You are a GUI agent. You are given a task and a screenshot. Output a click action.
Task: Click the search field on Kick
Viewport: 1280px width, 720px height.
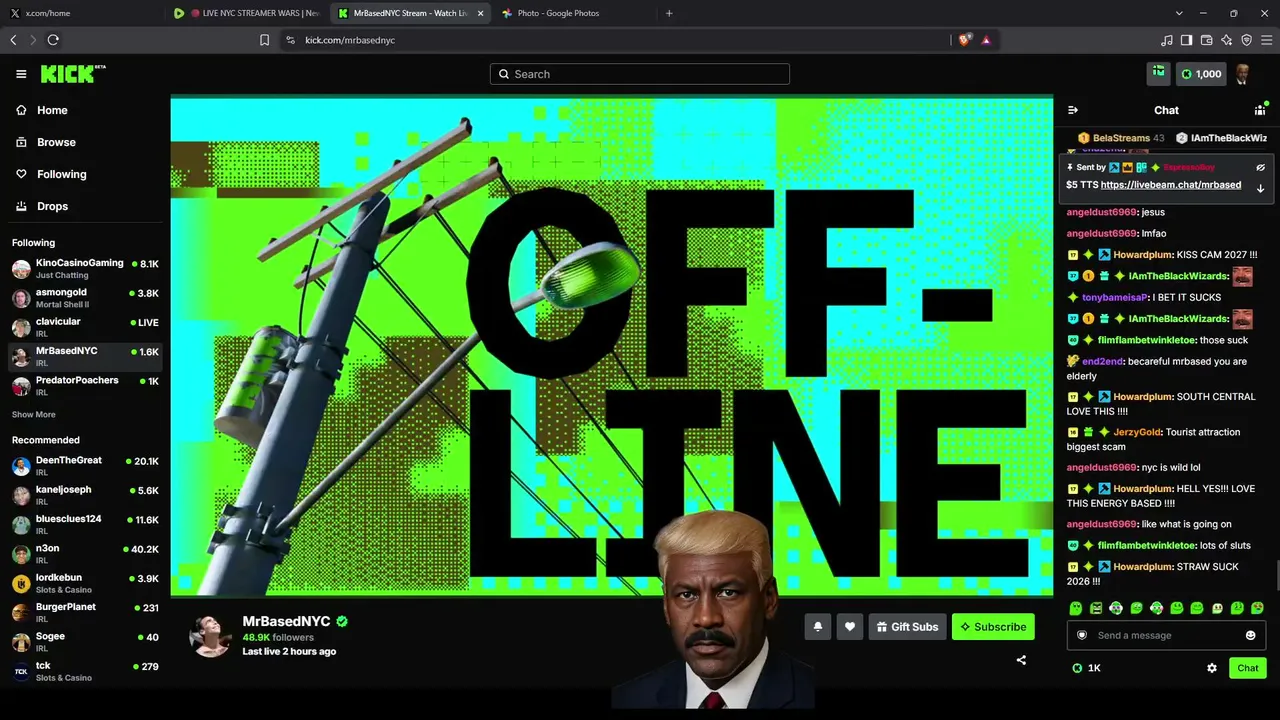coord(640,74)
